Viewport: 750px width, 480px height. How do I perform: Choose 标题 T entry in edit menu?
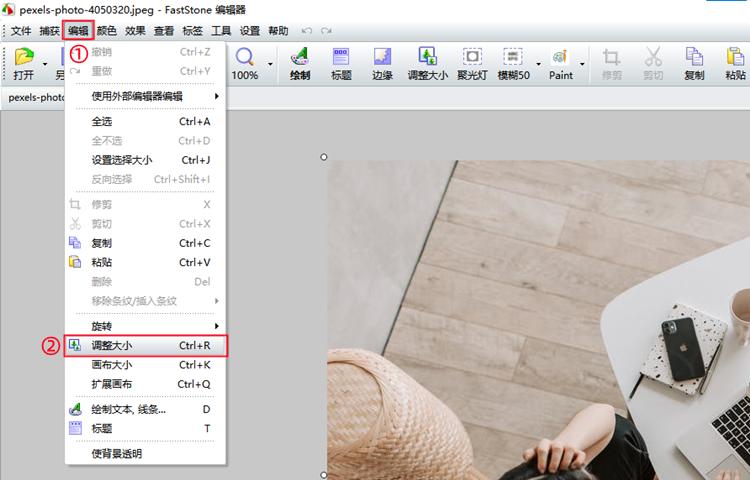(145, 428)
